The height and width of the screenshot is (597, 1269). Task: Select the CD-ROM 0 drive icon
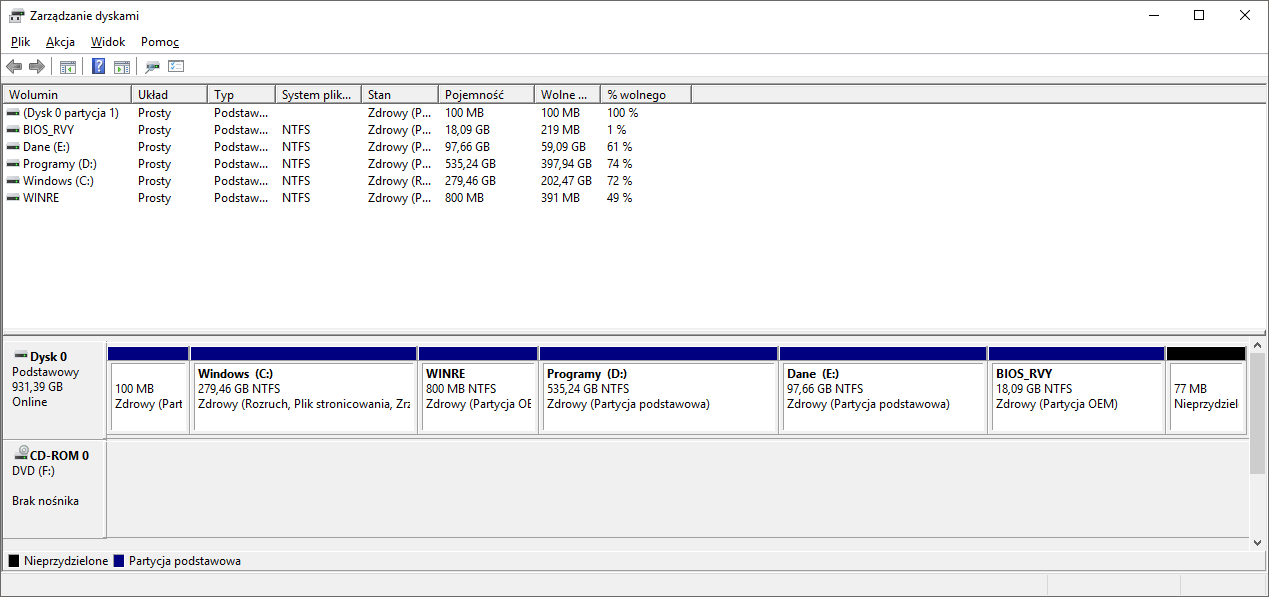[22, 454]
